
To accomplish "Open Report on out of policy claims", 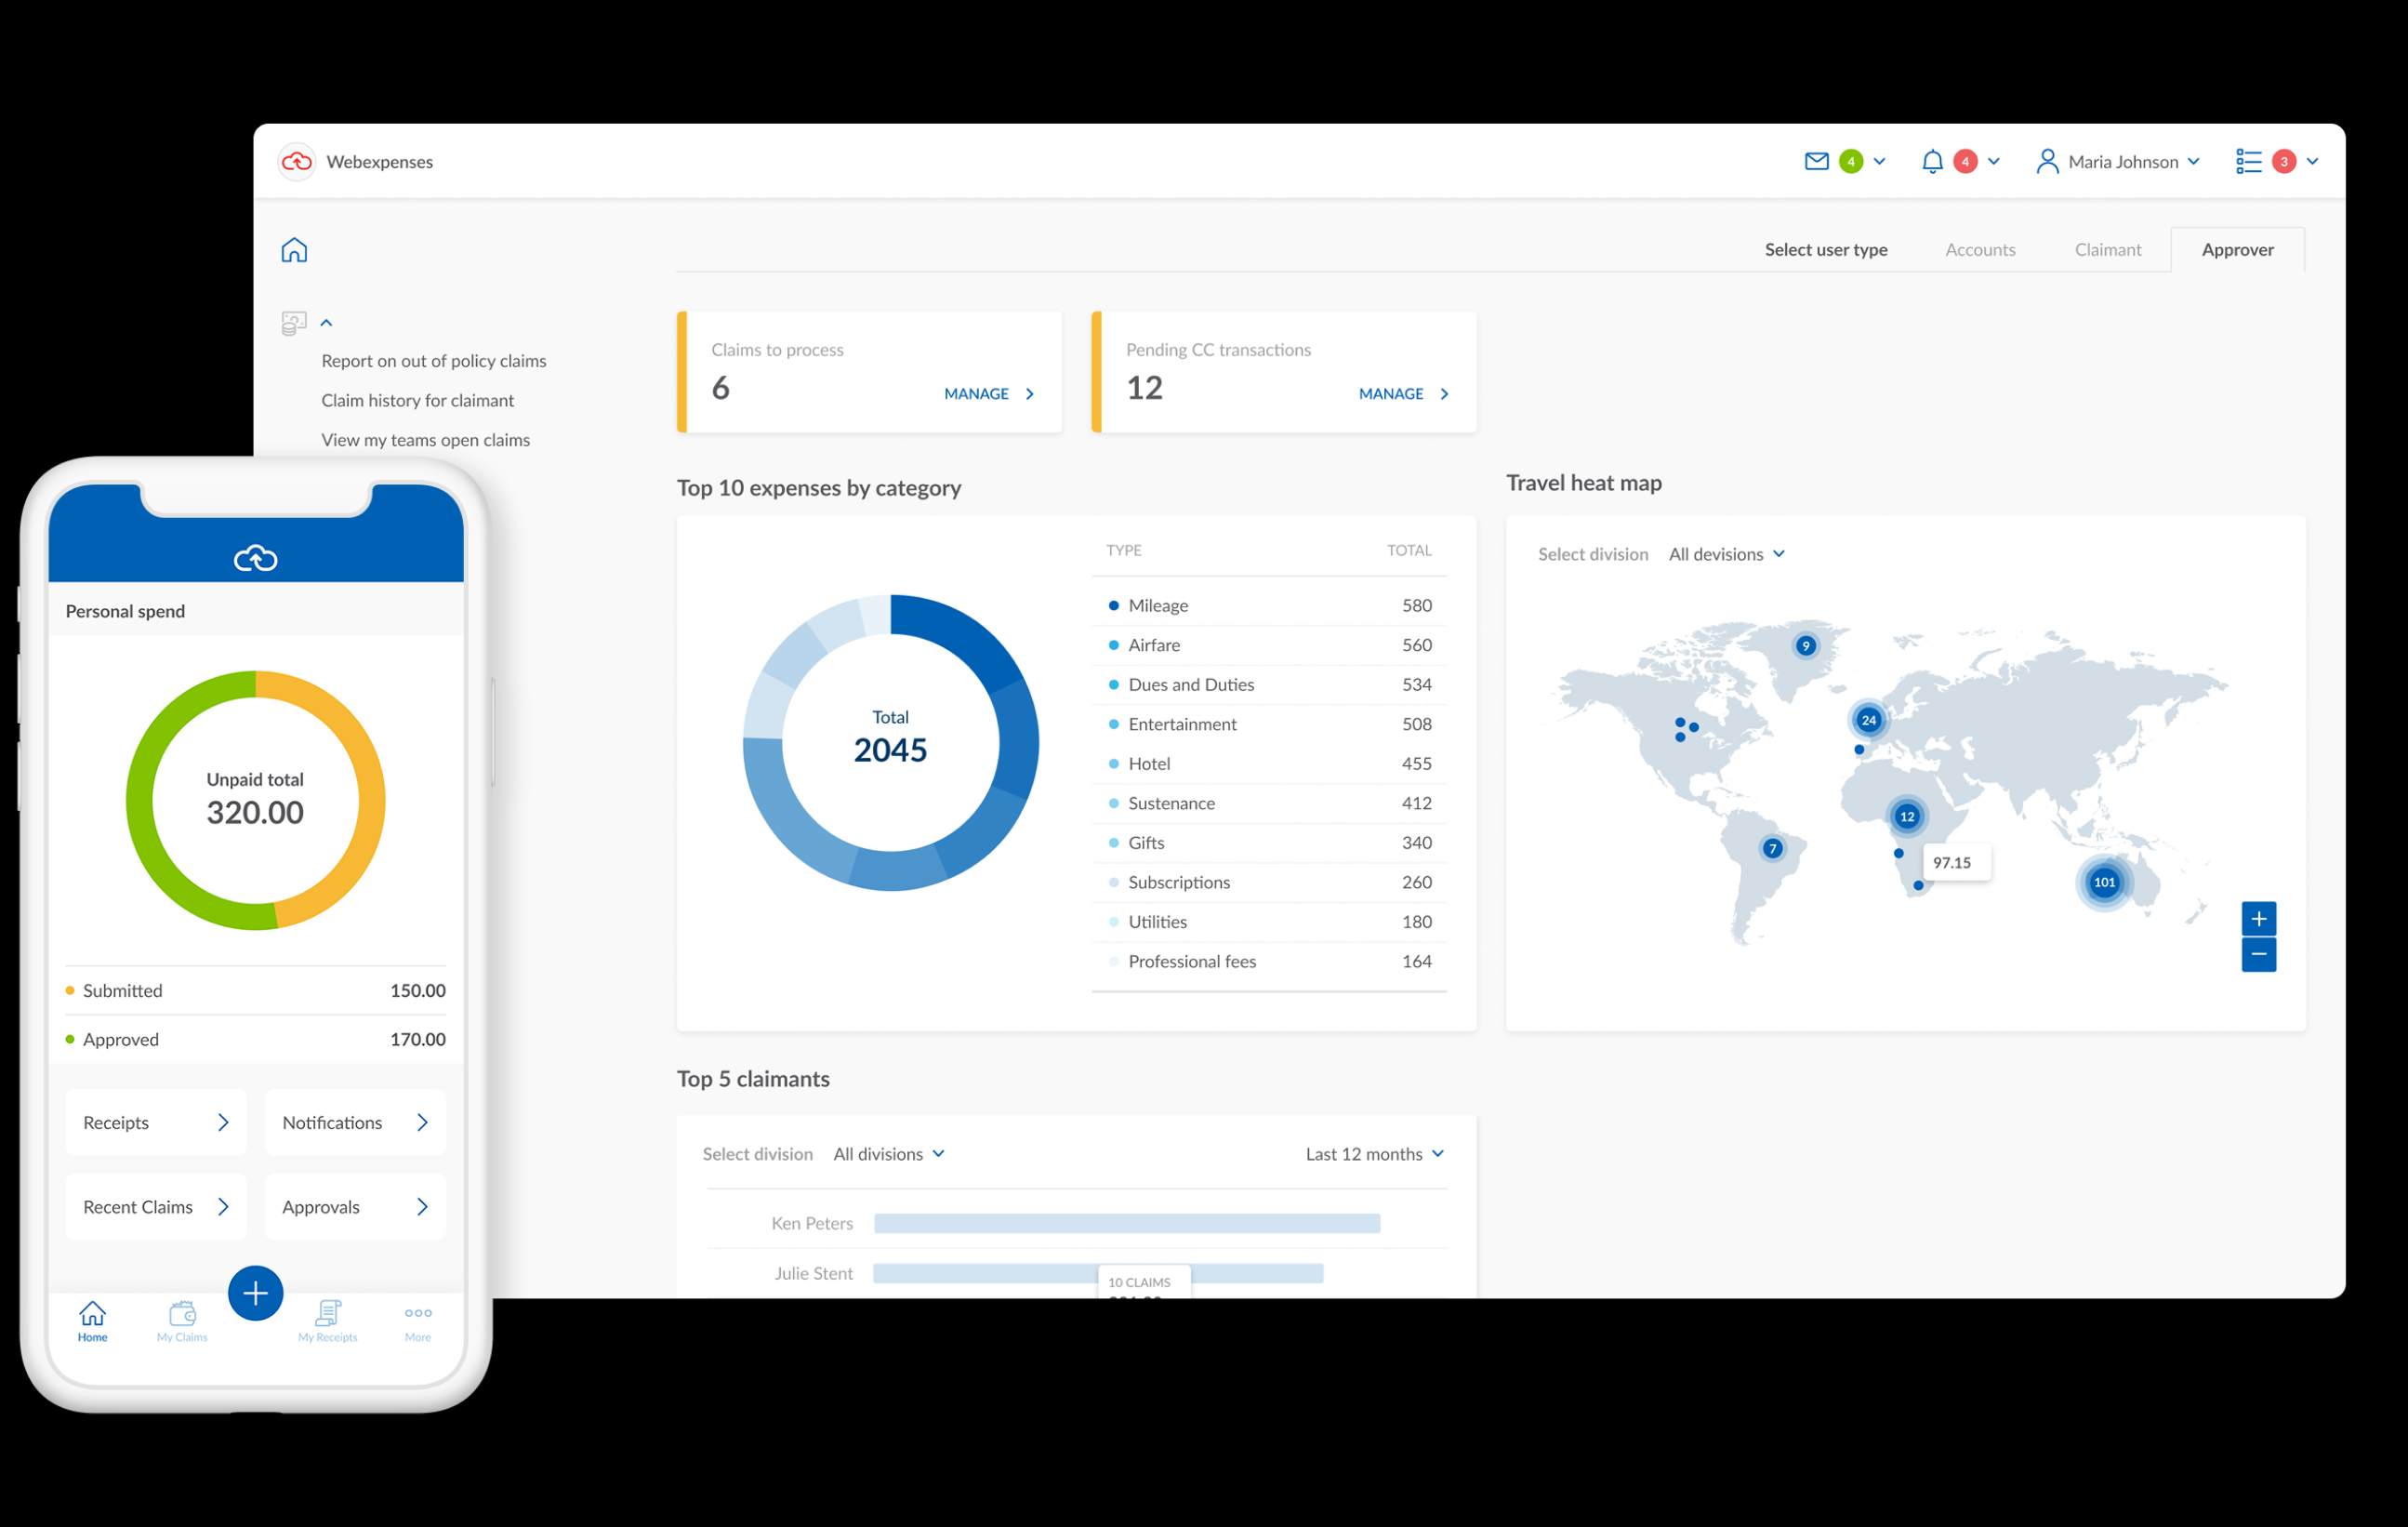I will (433, 361).
